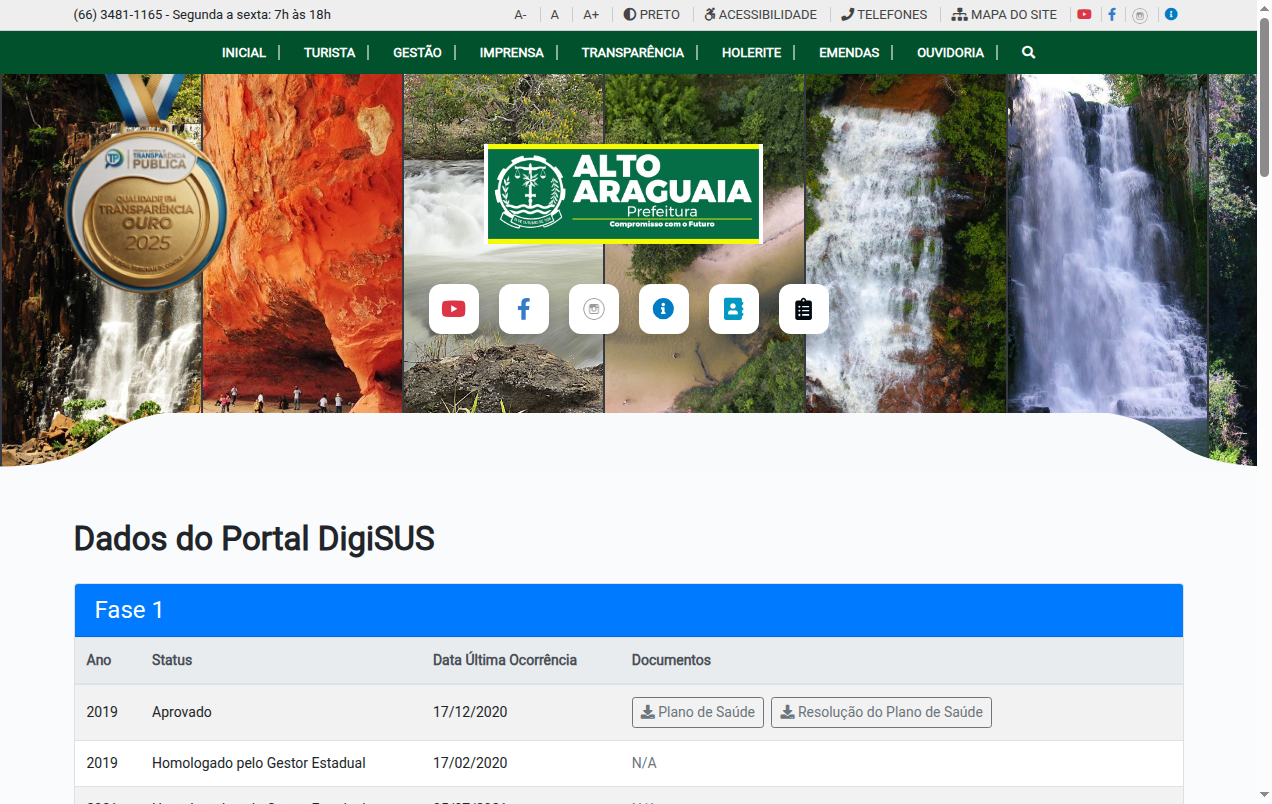Open TRANSPARÊNCIA menu
The image size is (1272, 804).
[633, 52]
